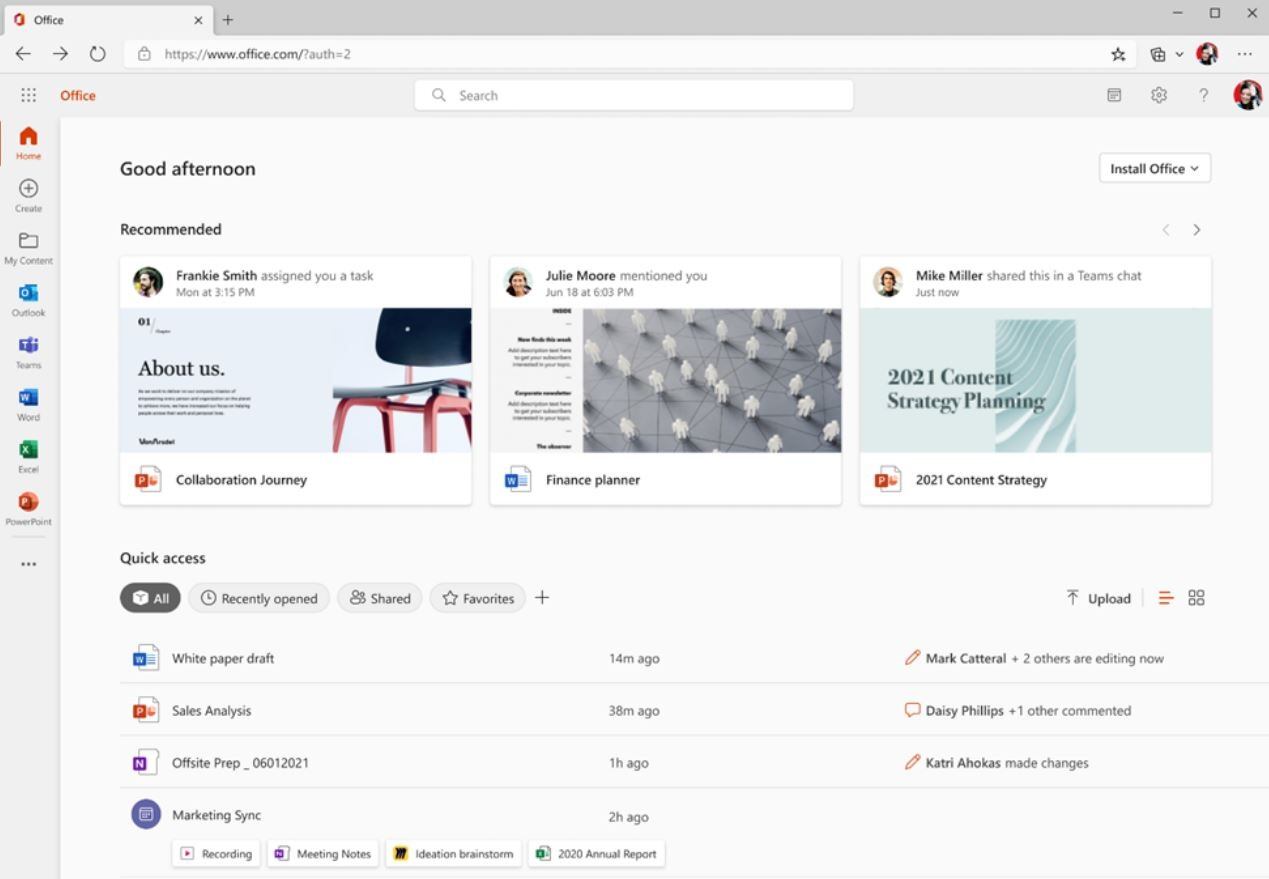The height and width of the screenshot is (879, 1269).
Task: Switch to grid view layout
Action: [1196, 598]
